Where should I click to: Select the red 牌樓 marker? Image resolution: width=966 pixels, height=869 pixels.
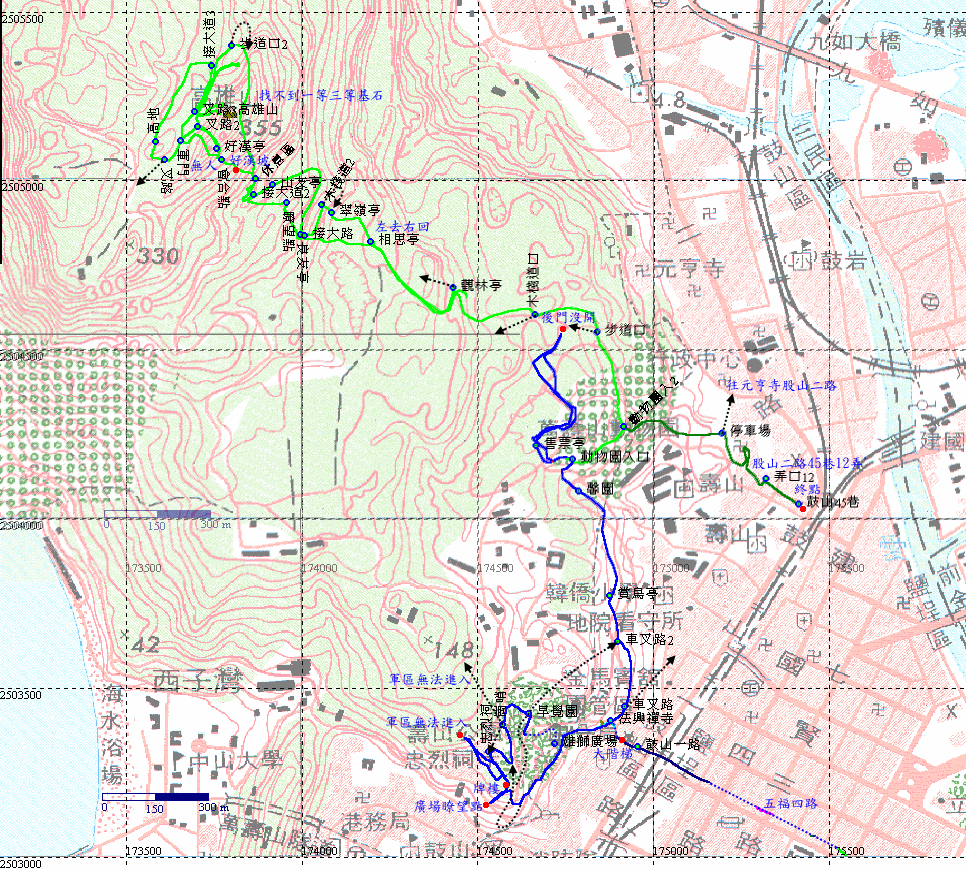point(506,786)
